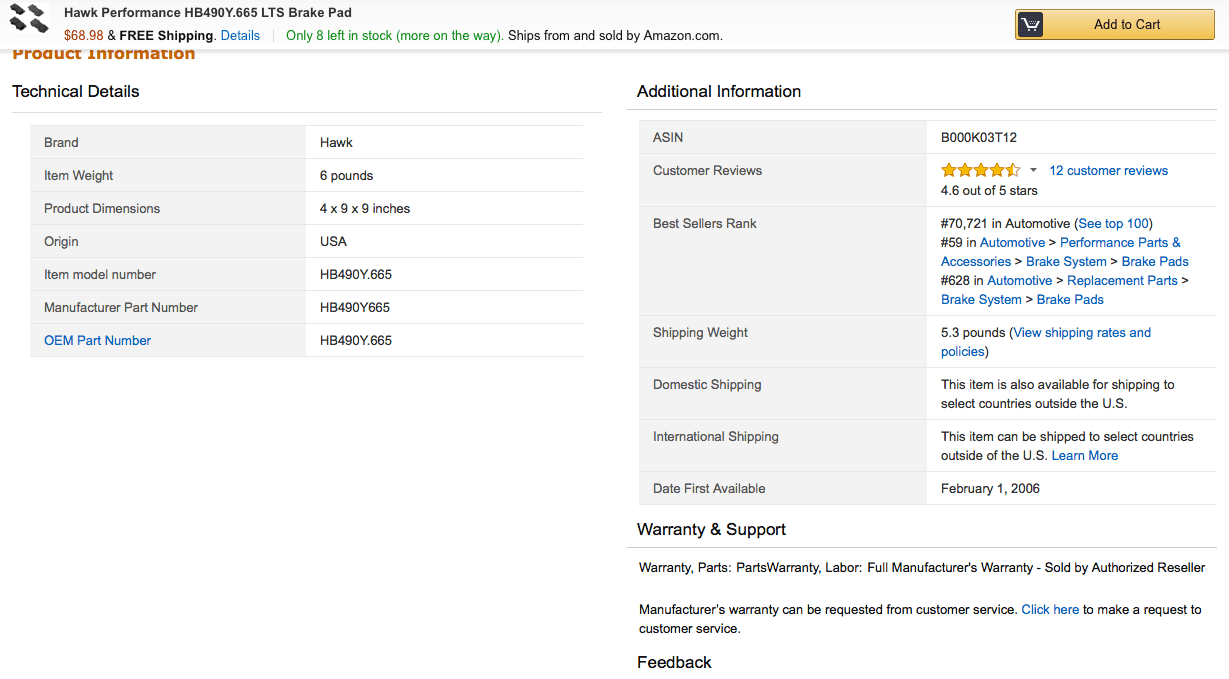The image size is (1229, 679).
Task: Open the Automotive category link
Action: pyautogui.click(x=1012, y=242)
